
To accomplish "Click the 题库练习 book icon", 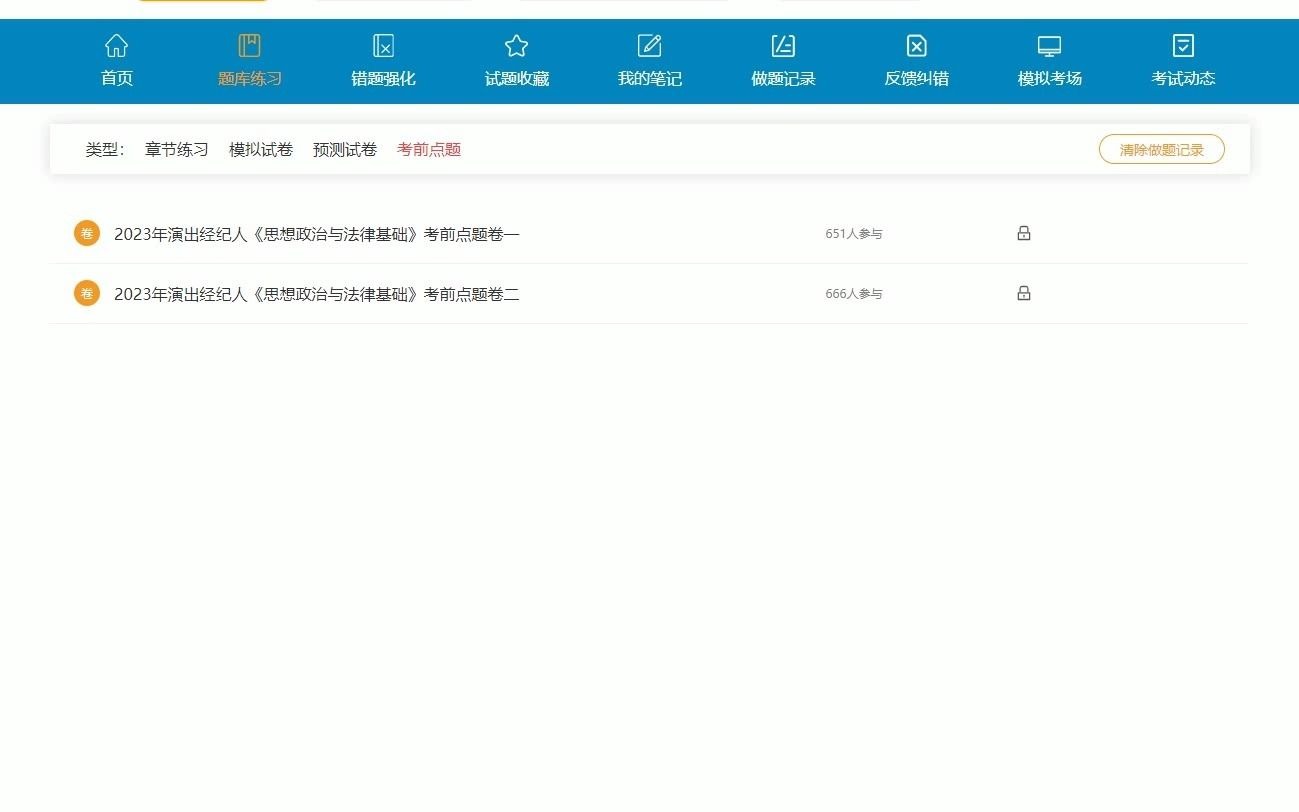I will [x=250, y=46].
